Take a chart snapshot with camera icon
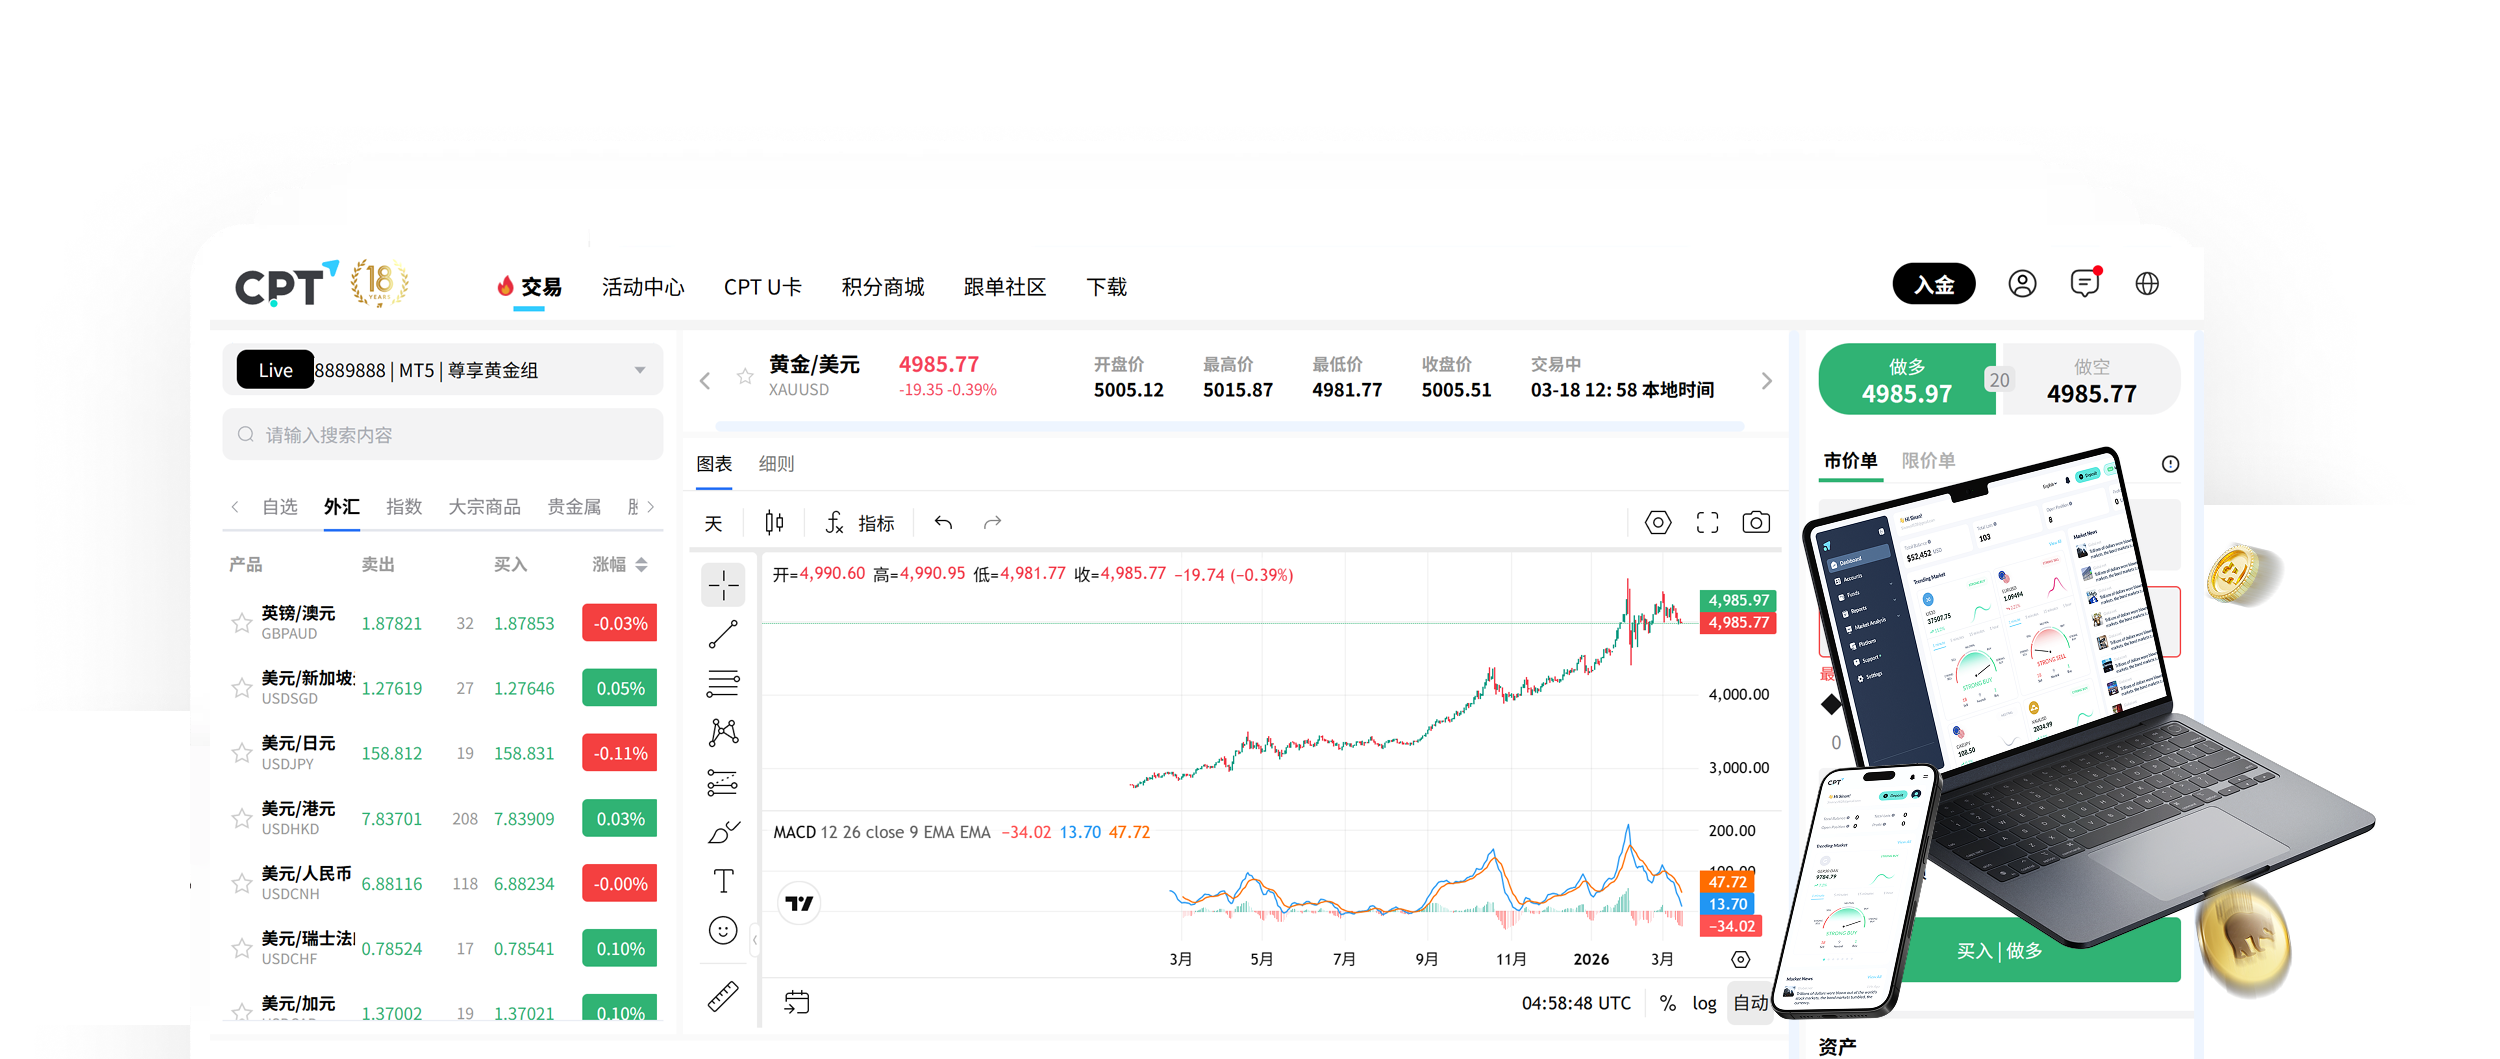This screenshot has width=2500, height=1059. click(1755, 523)
